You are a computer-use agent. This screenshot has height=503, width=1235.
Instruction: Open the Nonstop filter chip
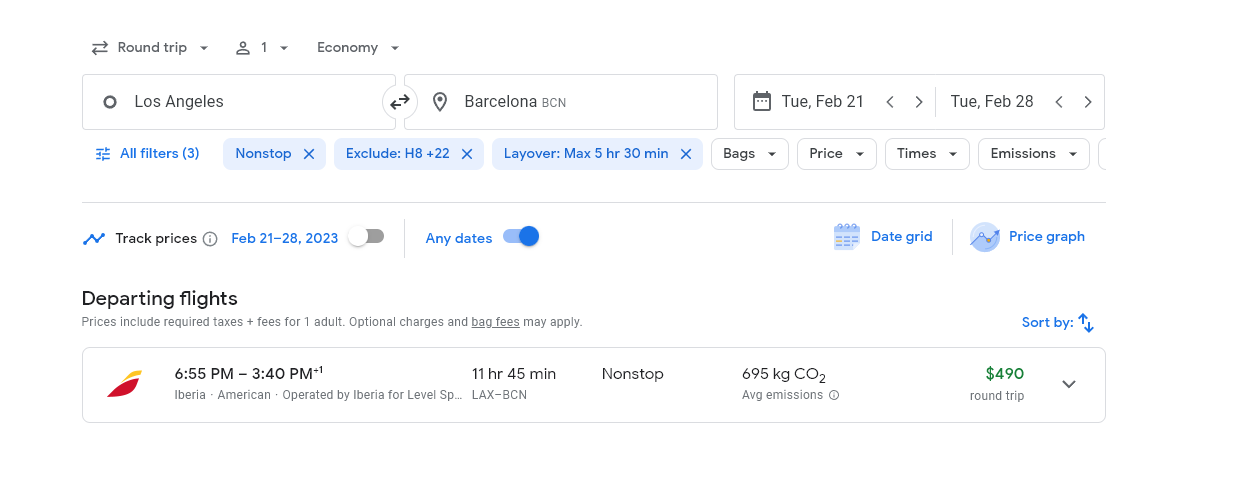pos(263,154)
